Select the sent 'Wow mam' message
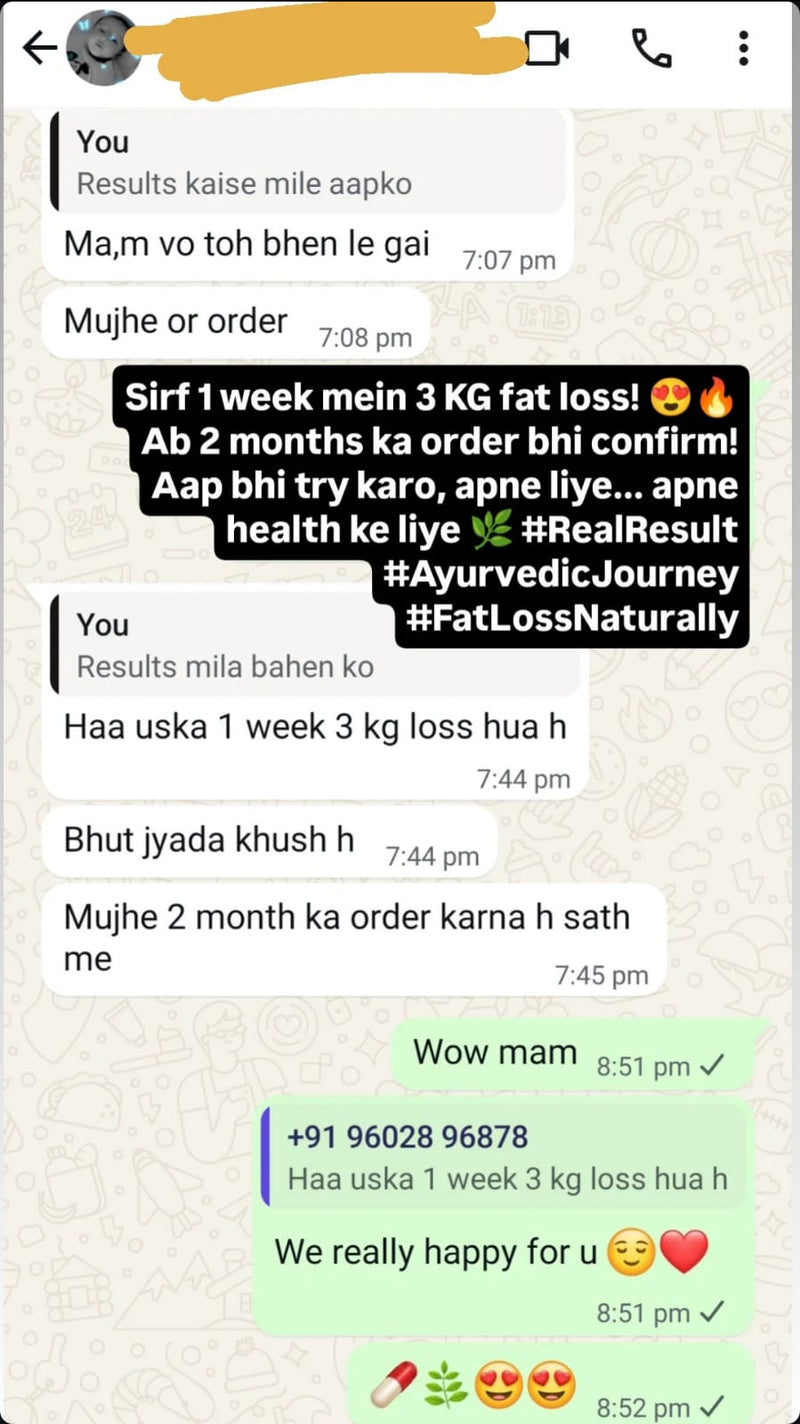The image size is (800, 1424). 495,1052
